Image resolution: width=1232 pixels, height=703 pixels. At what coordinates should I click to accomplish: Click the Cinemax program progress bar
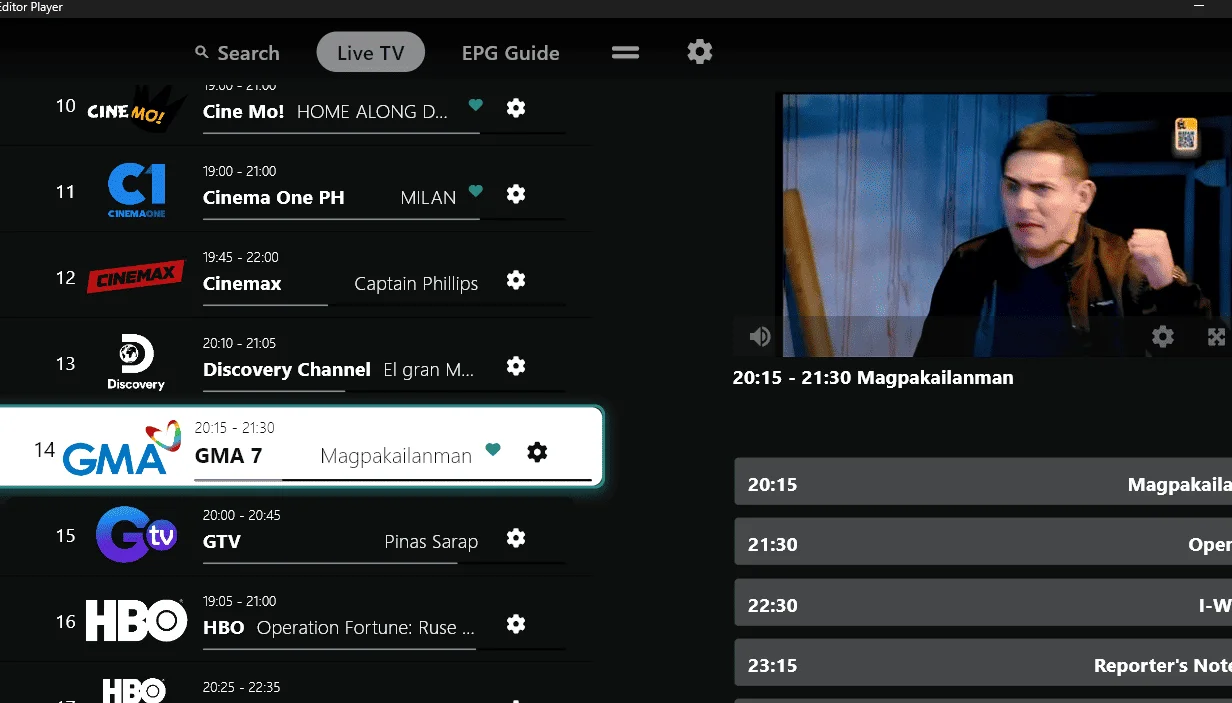pyautogui.click(x=384, y=305)
